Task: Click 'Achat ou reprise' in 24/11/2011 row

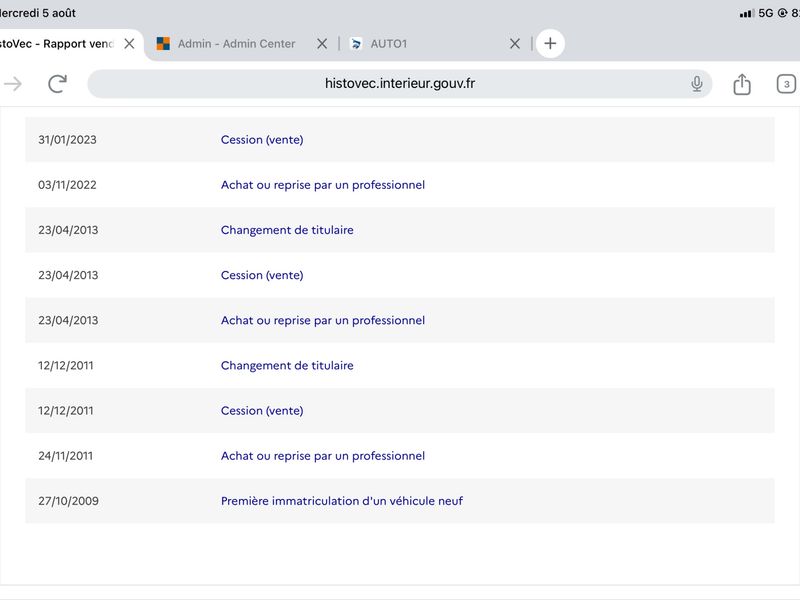Action: pos(322,456)
